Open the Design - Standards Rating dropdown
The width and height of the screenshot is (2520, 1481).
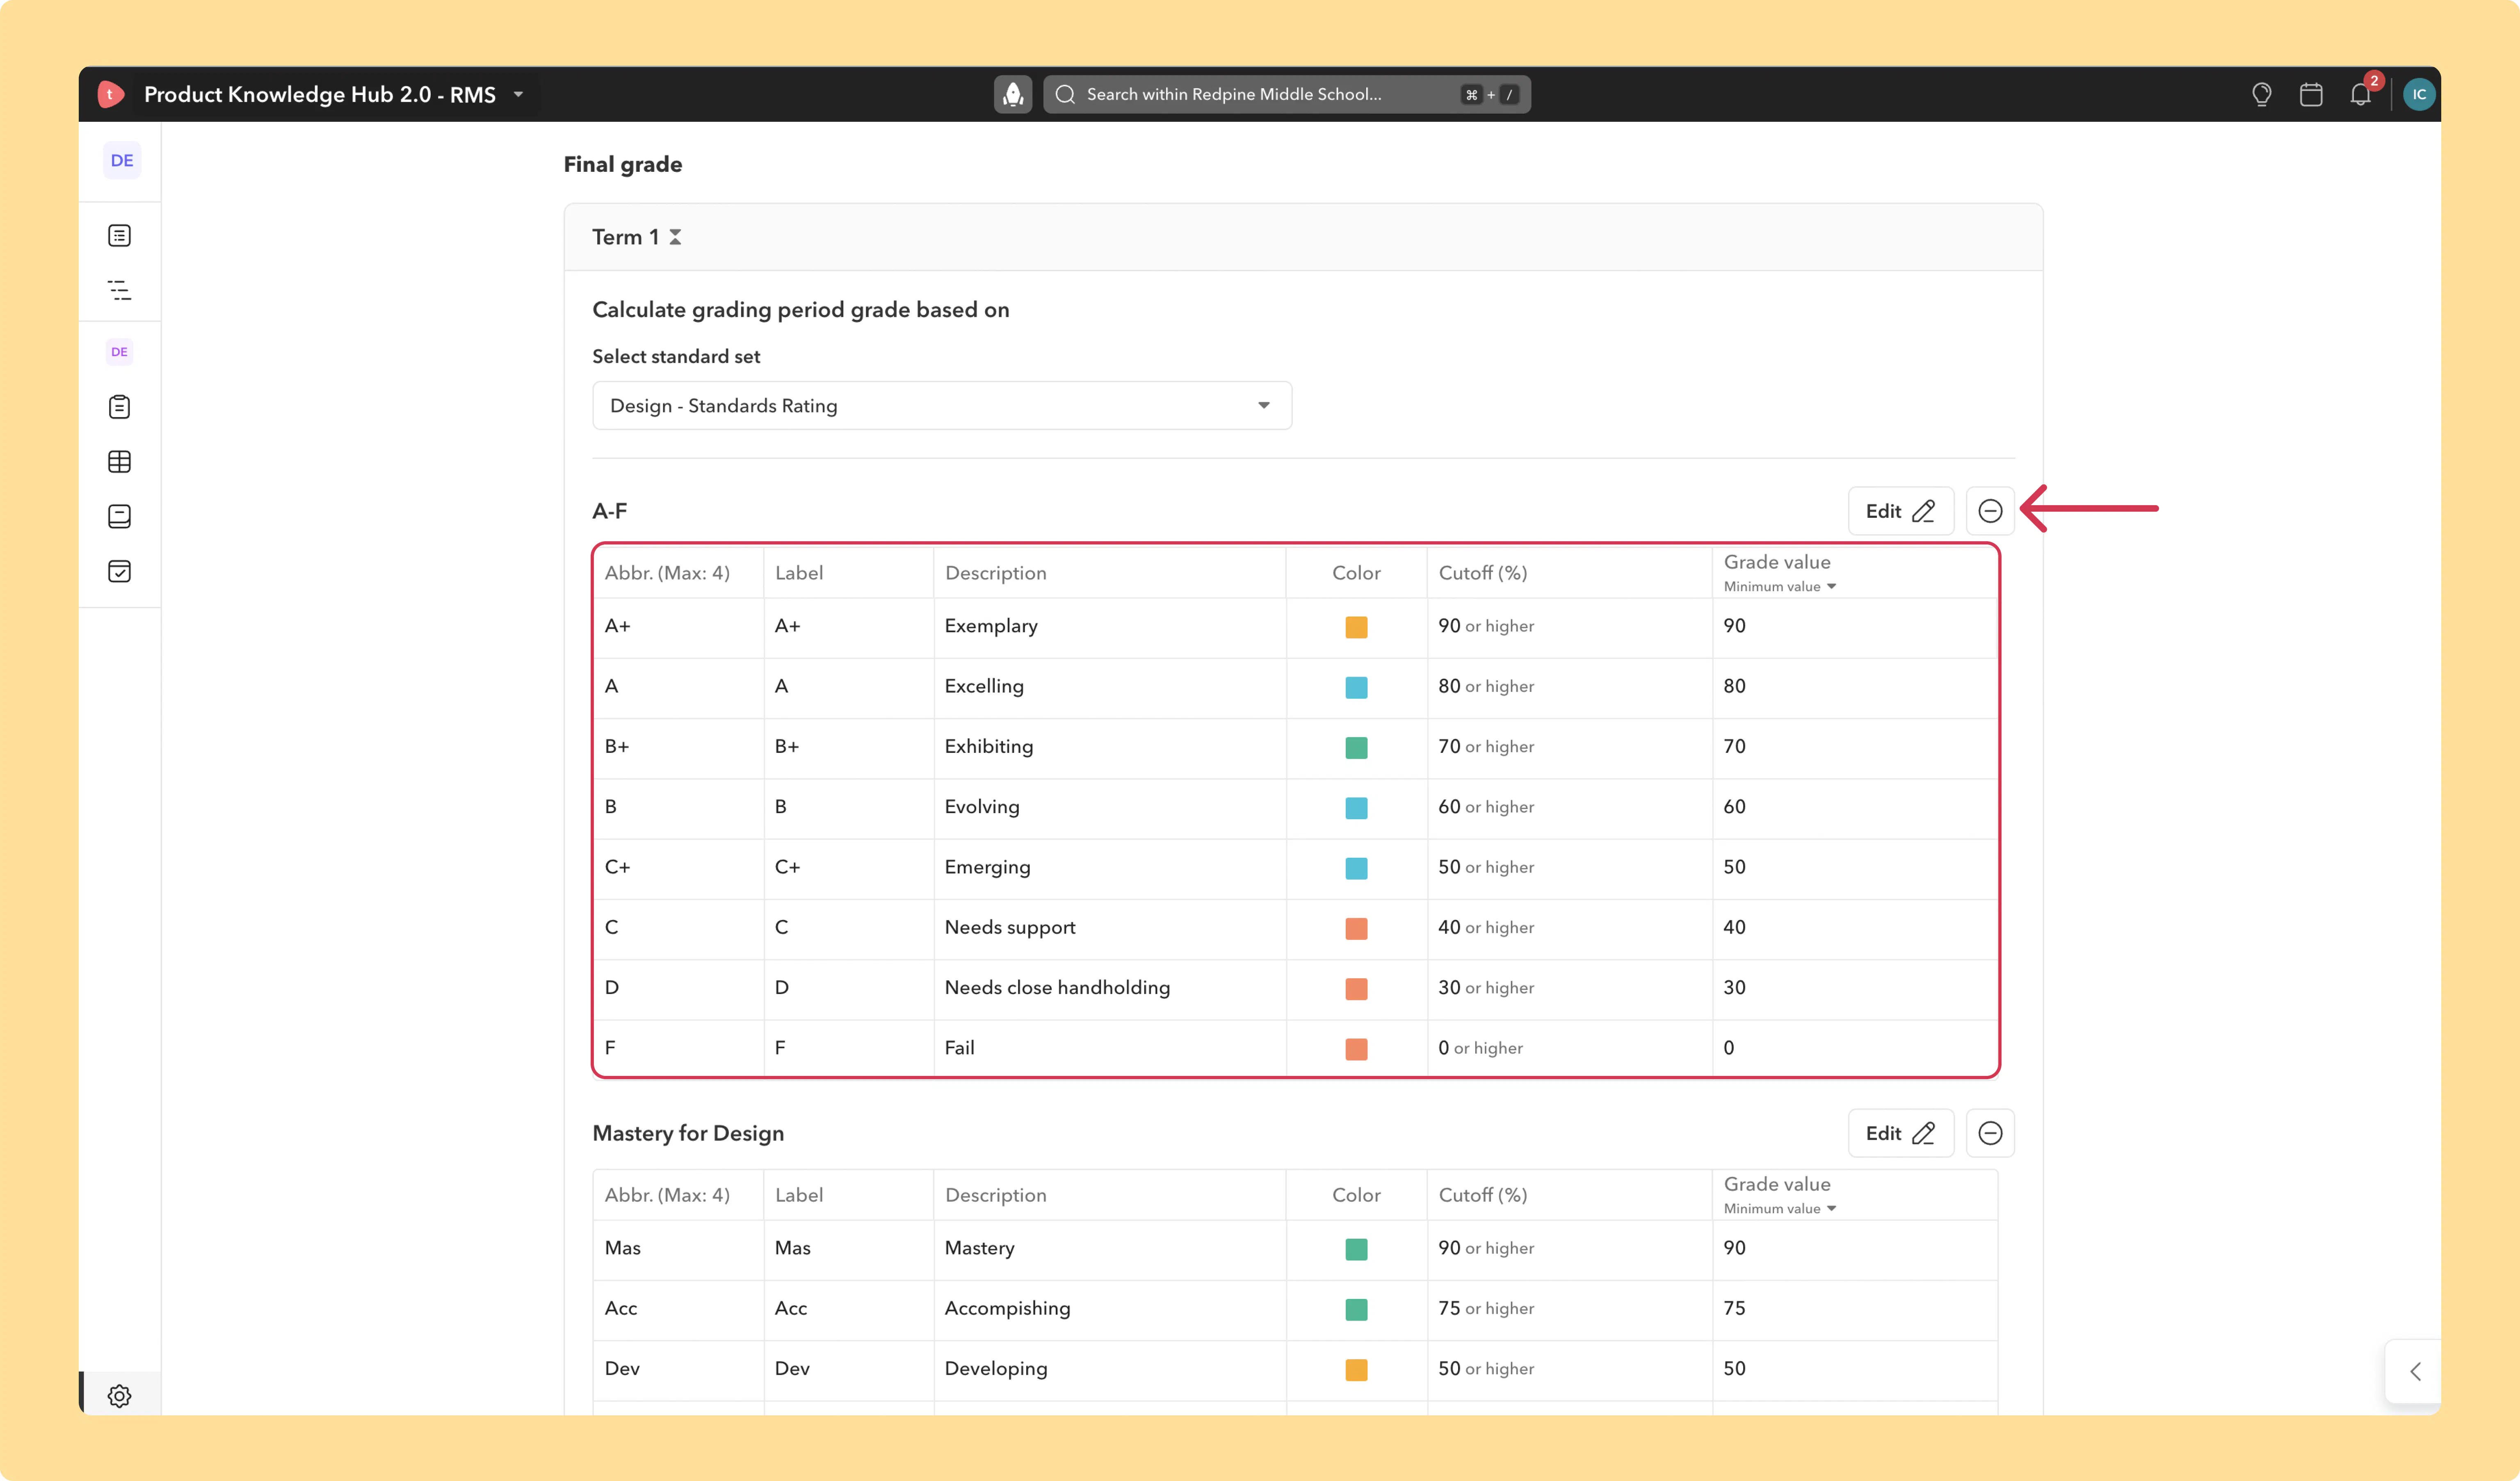click(942, 405)
